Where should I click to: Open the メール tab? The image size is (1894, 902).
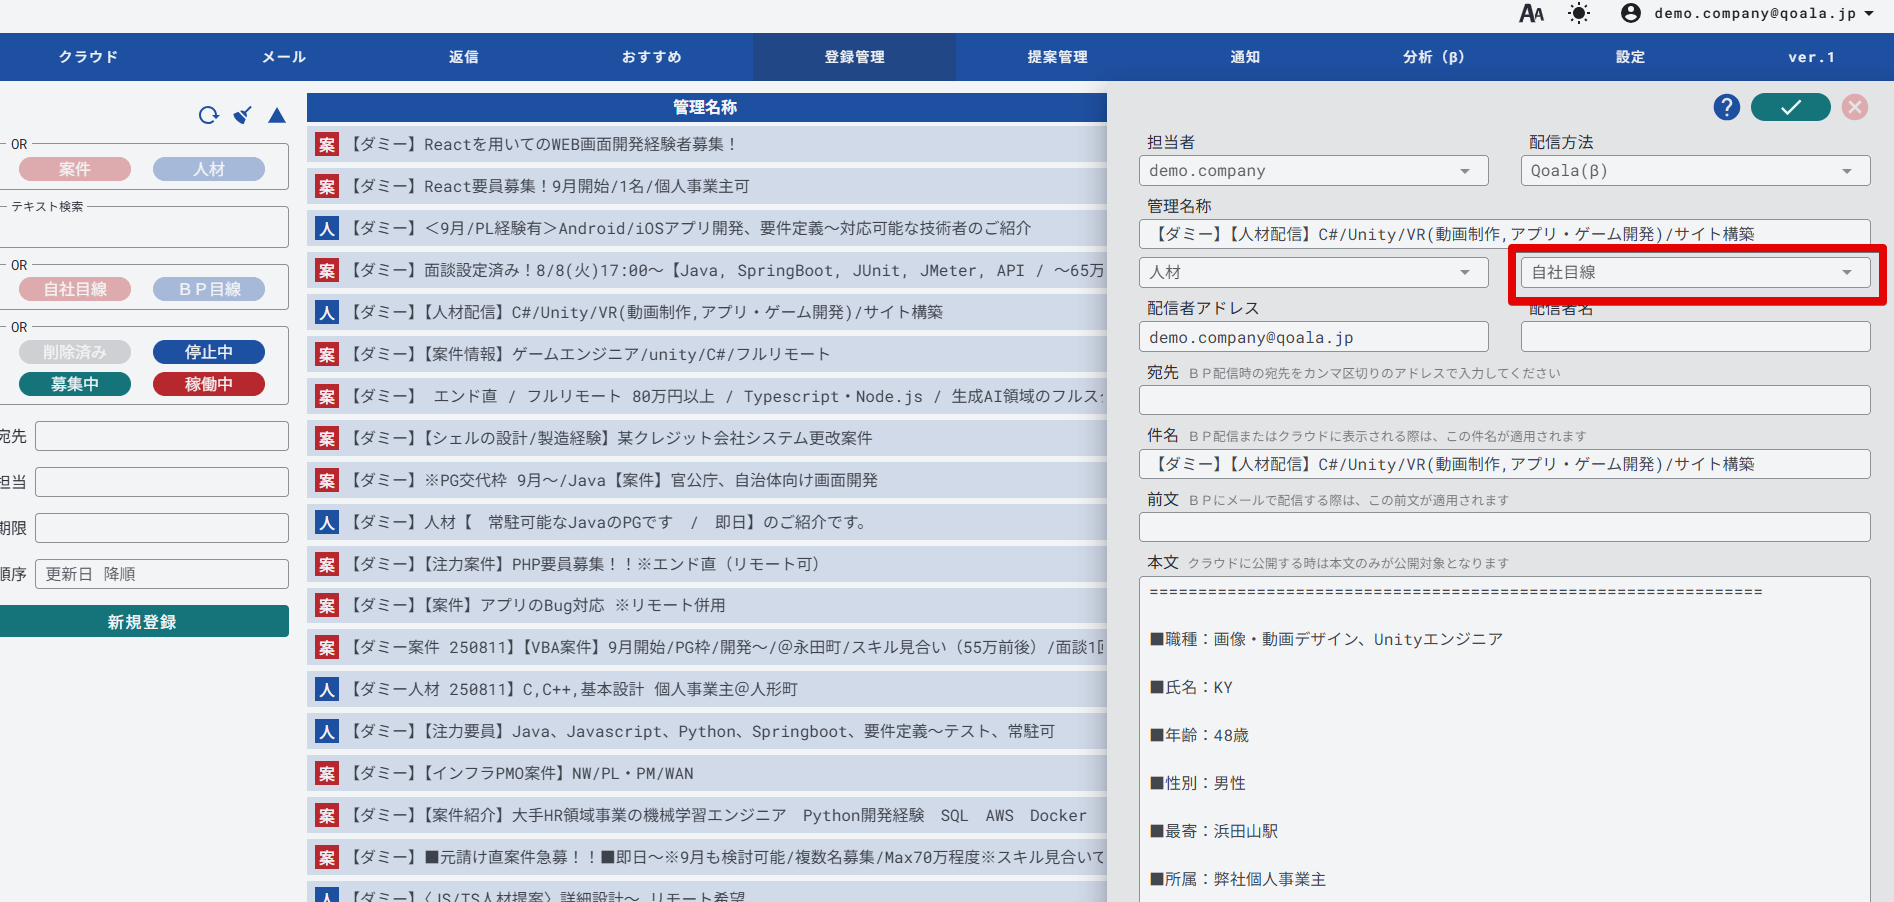tap(284, 57)
